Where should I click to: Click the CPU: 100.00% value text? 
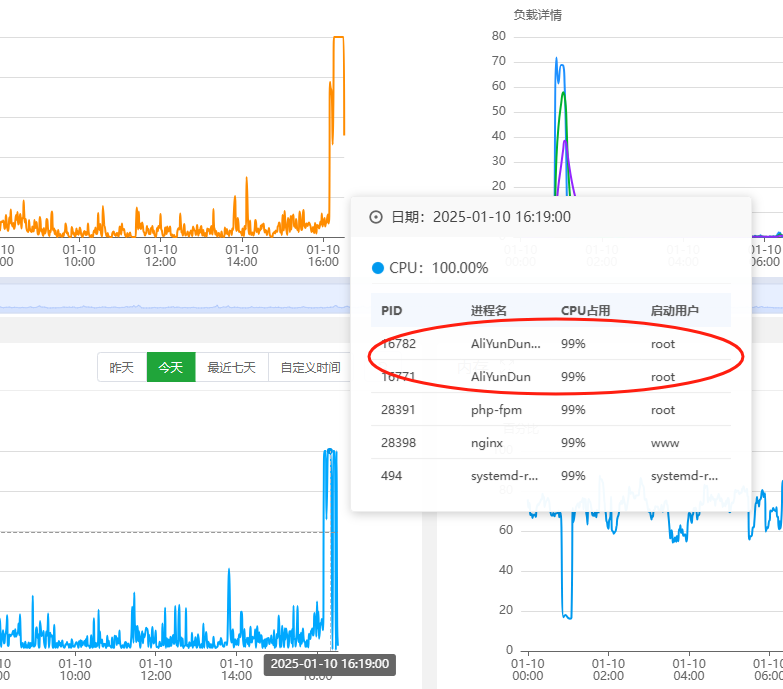point(439,268)
